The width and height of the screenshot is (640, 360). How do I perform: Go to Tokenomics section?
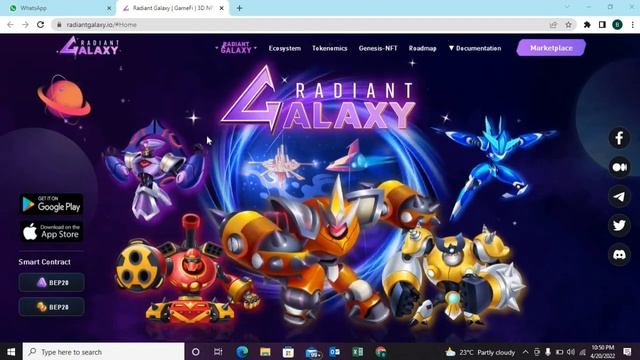(x=329, y=48)
